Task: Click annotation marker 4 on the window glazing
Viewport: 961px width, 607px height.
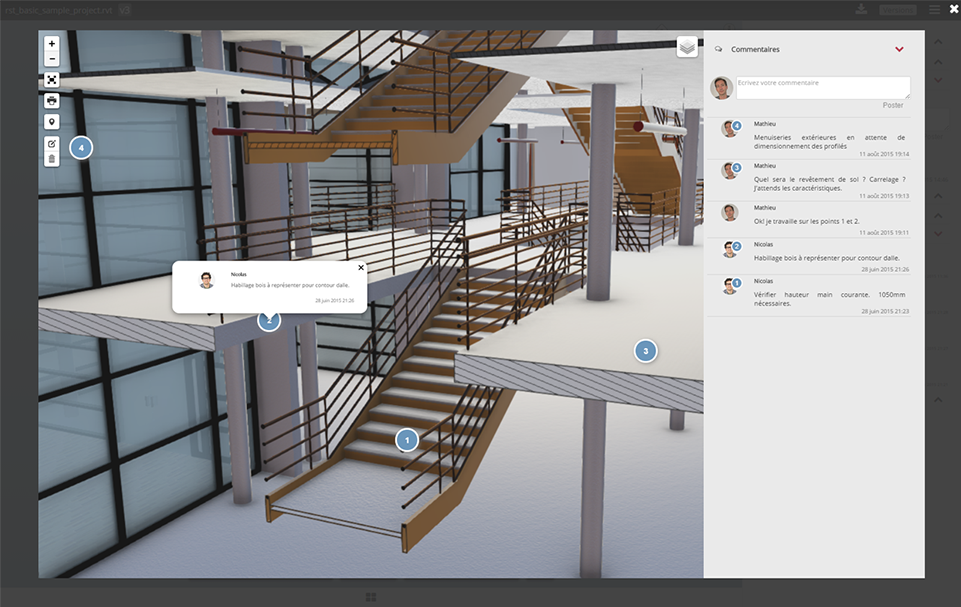Action: [x=81, y=148]
